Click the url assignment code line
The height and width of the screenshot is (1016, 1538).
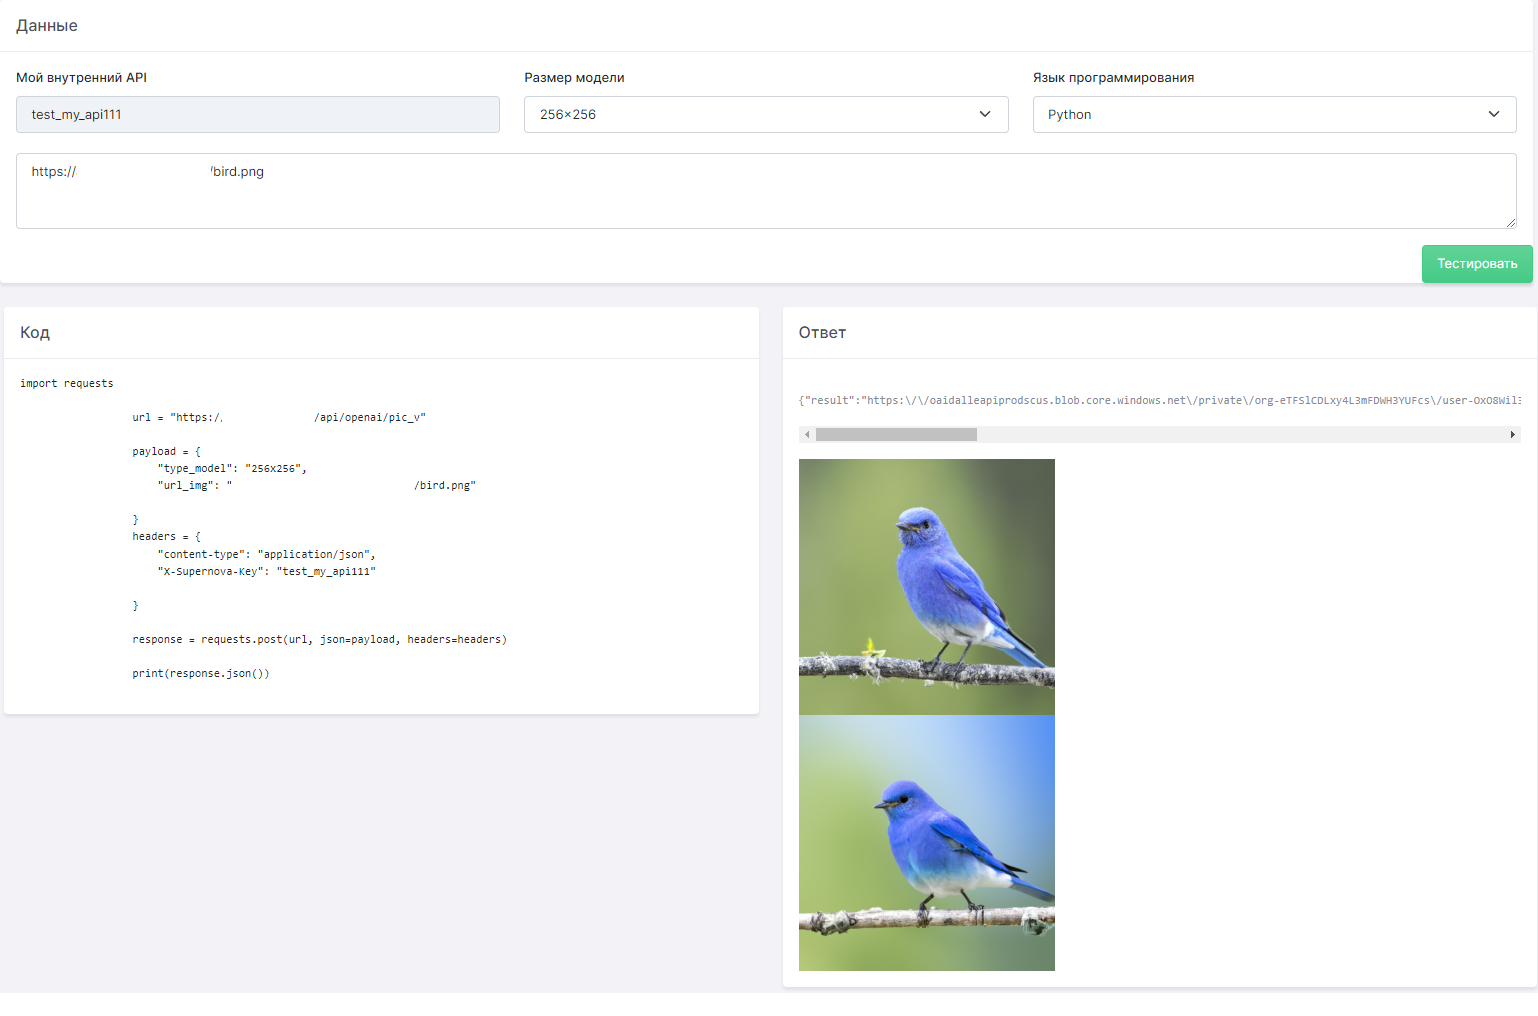pyautogui.click(x=279, y=417)
